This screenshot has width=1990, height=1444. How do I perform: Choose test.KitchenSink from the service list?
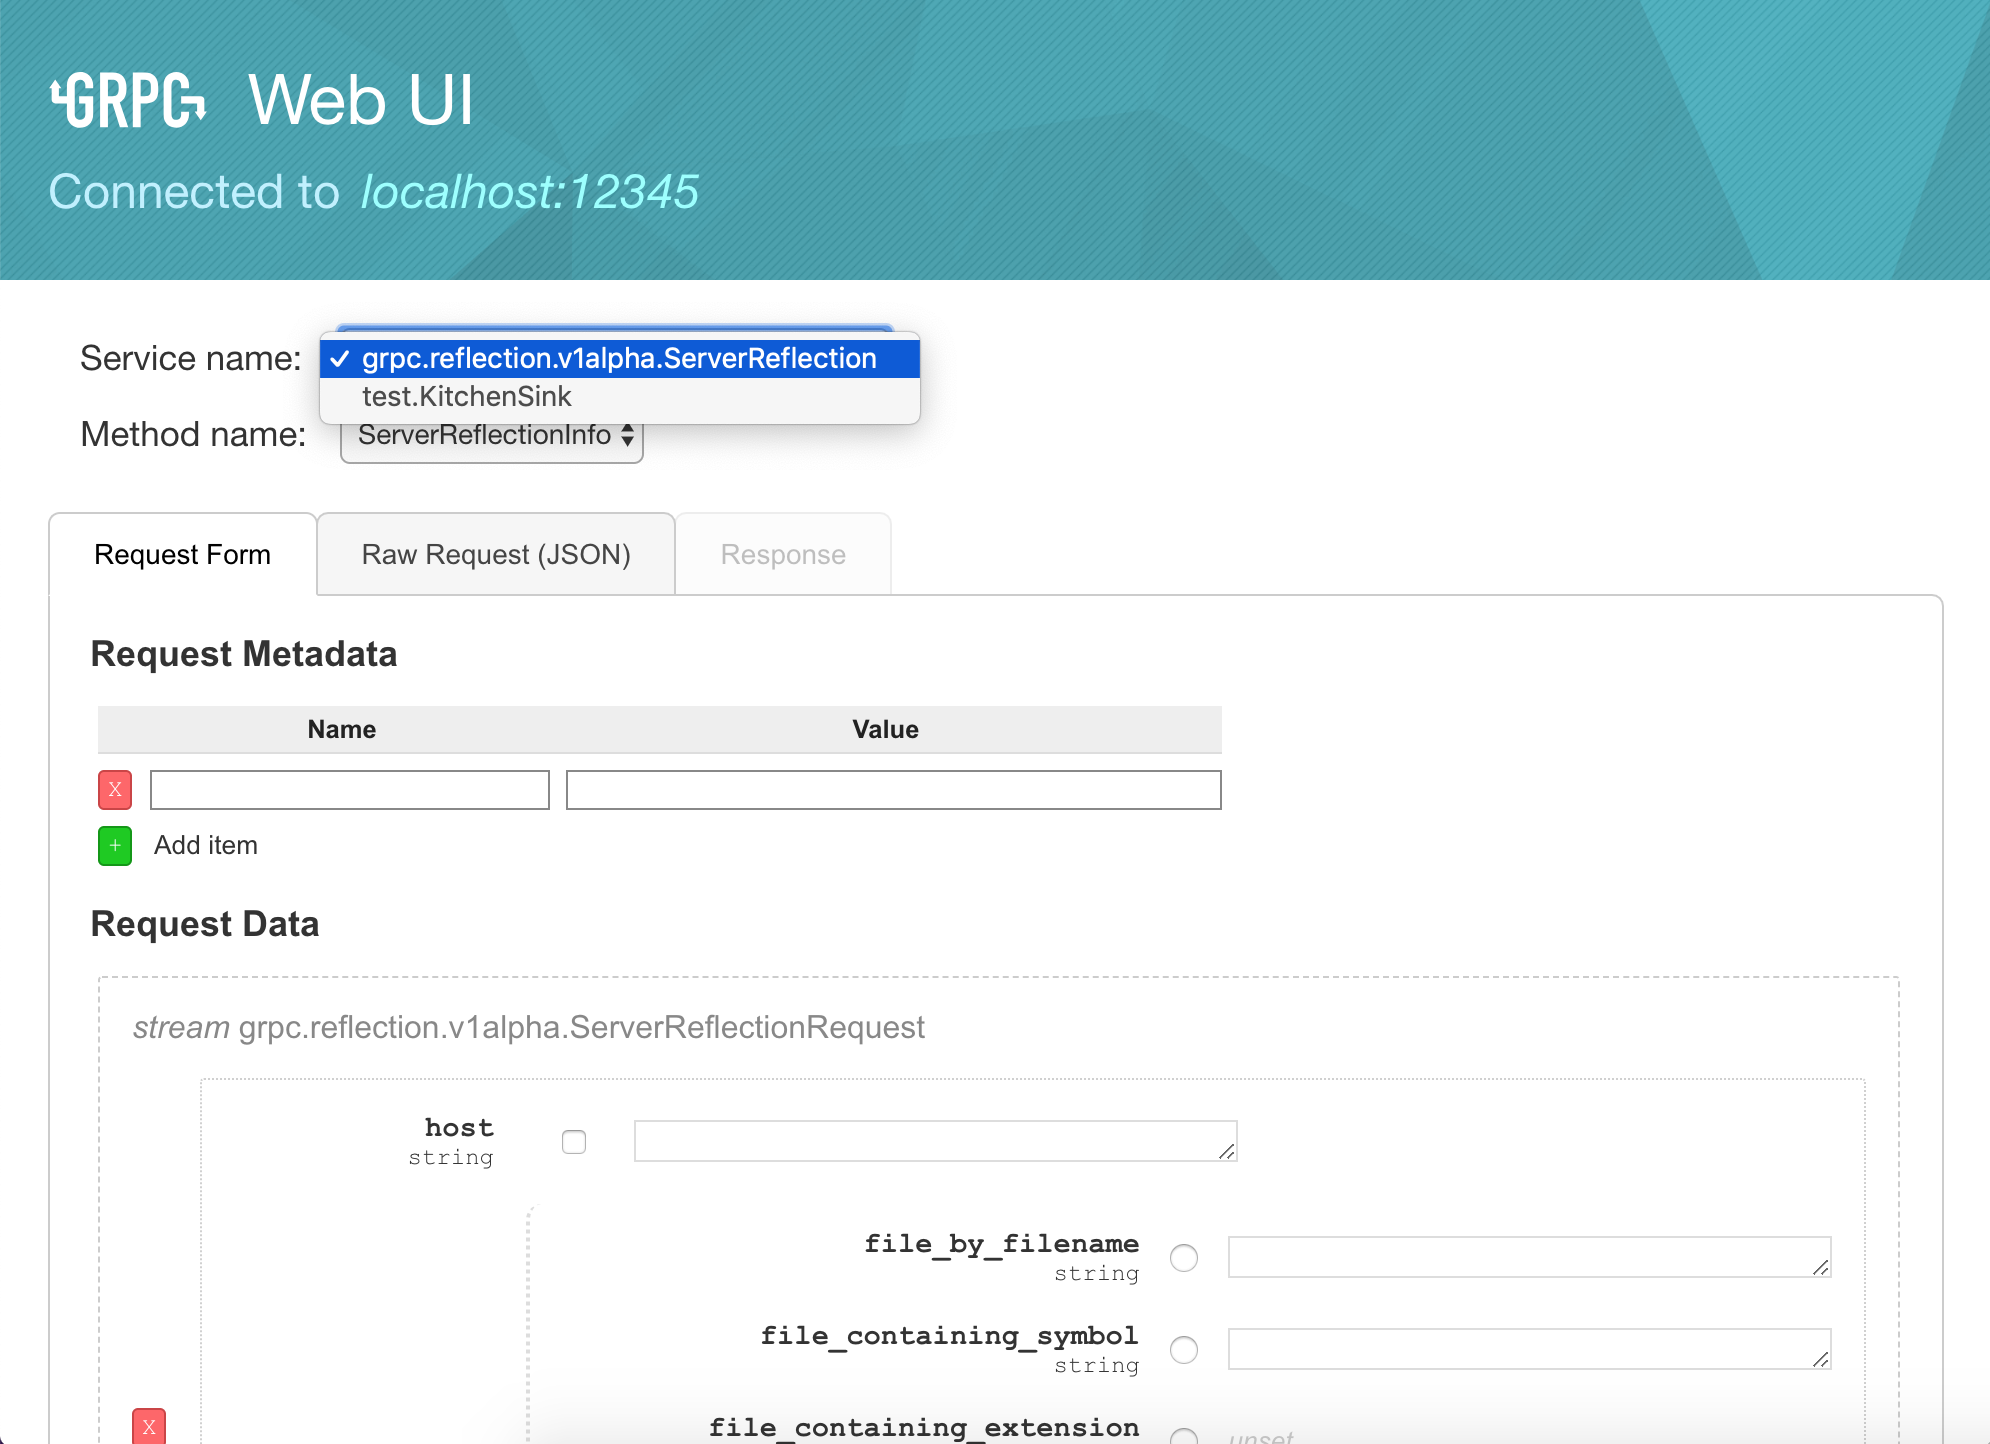[x=466, y=396]
